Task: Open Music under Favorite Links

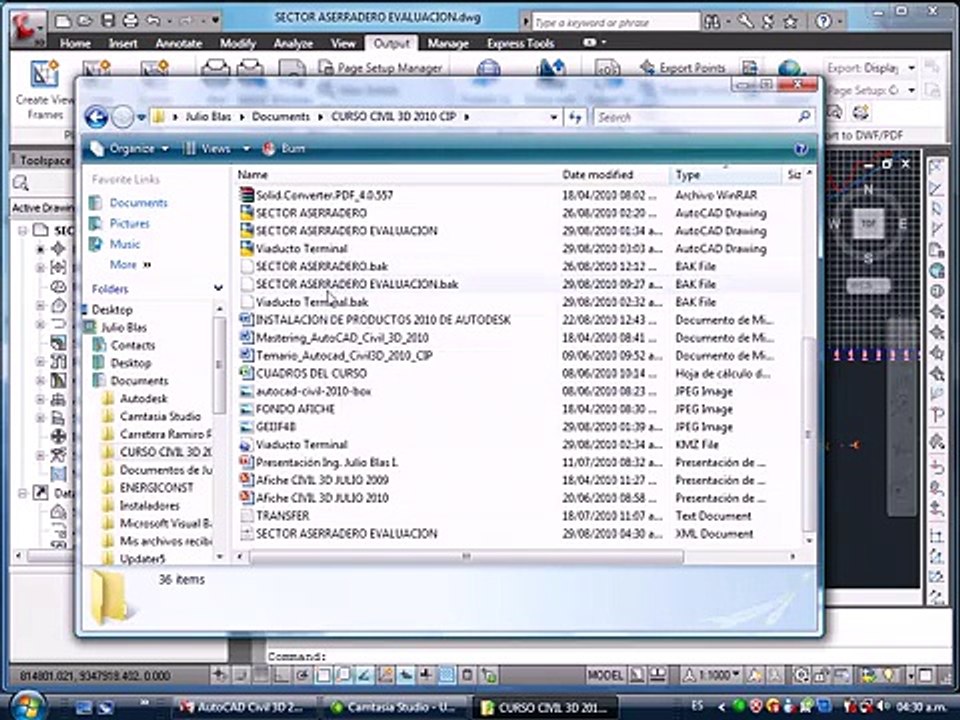Action: coord(125,244)
